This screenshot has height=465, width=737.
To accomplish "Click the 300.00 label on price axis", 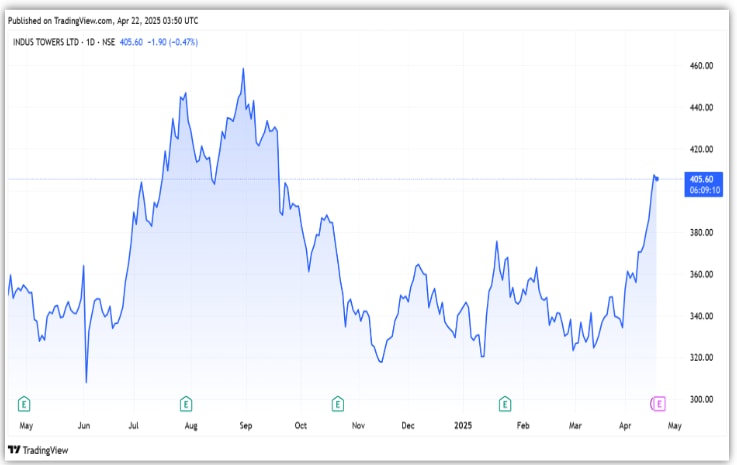I will [700, 399].
